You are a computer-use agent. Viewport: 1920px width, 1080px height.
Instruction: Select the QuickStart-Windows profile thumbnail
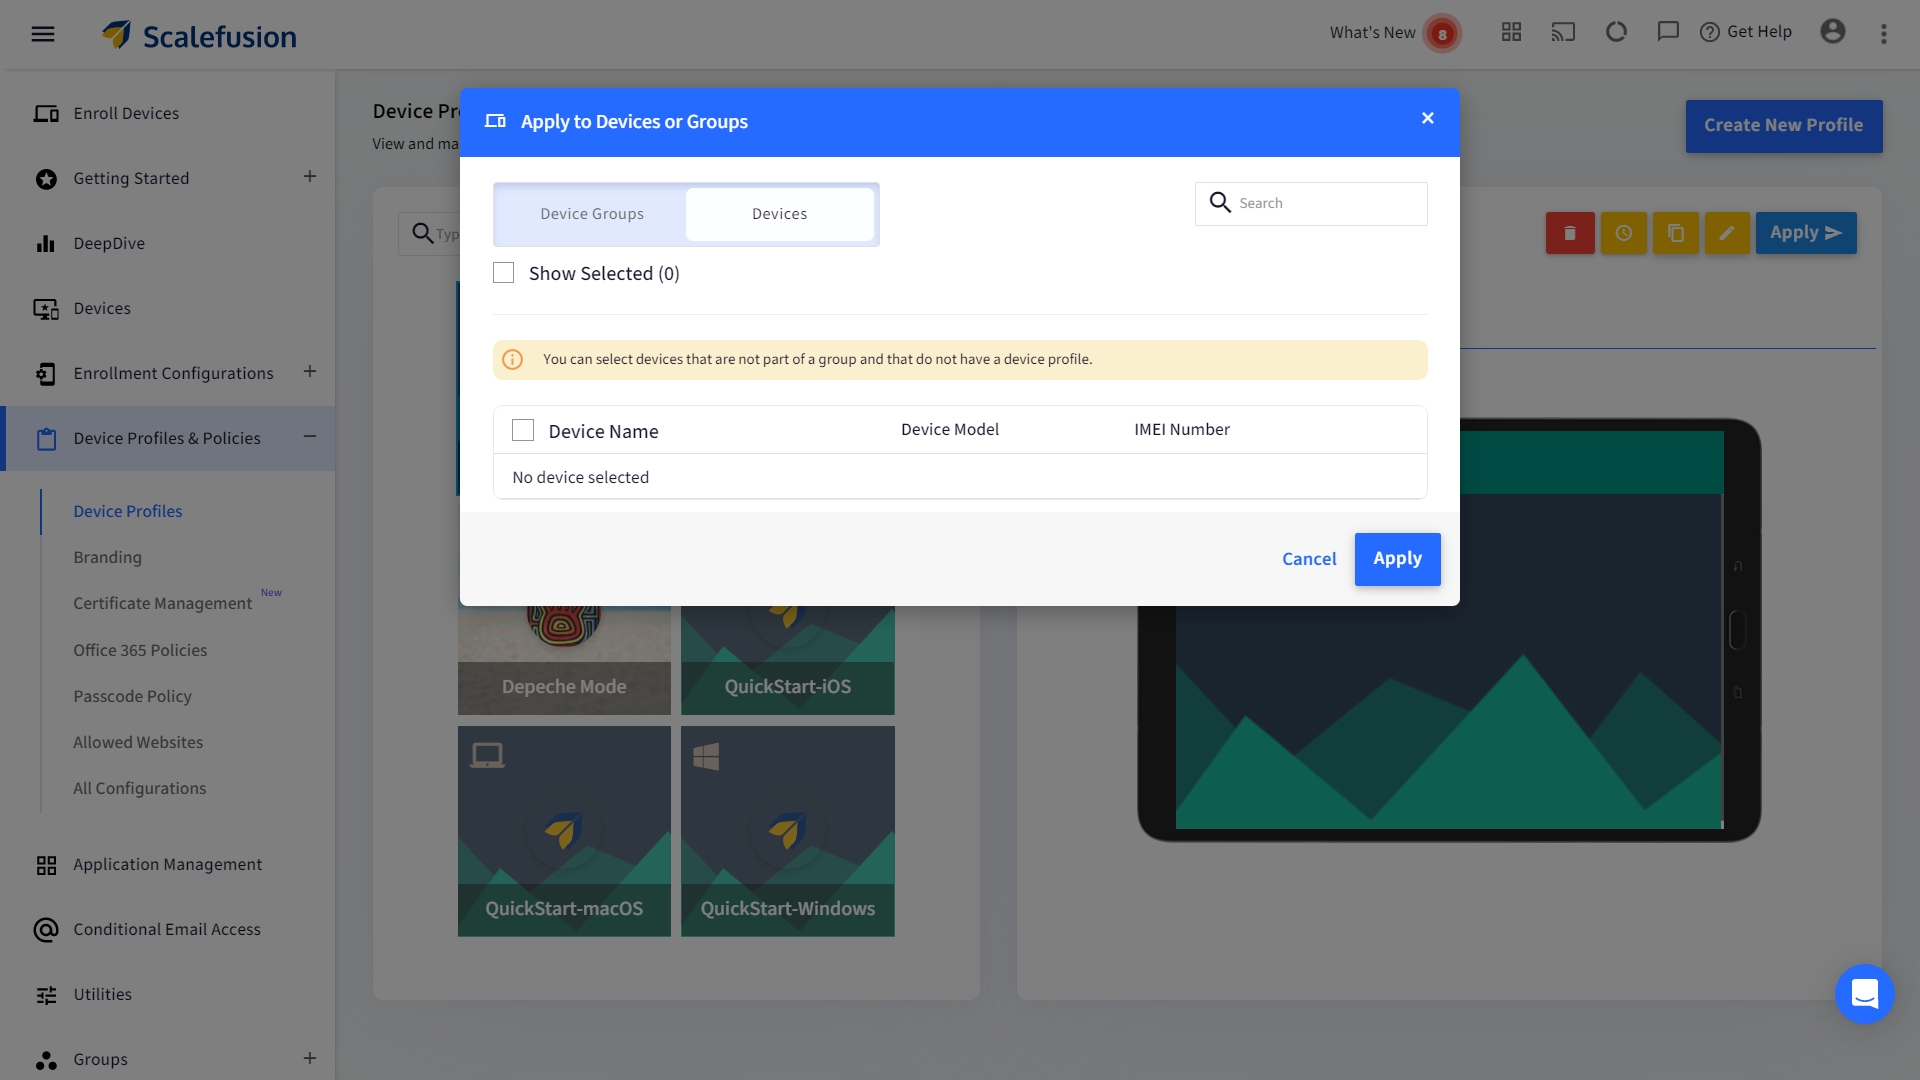pos(788,832)
